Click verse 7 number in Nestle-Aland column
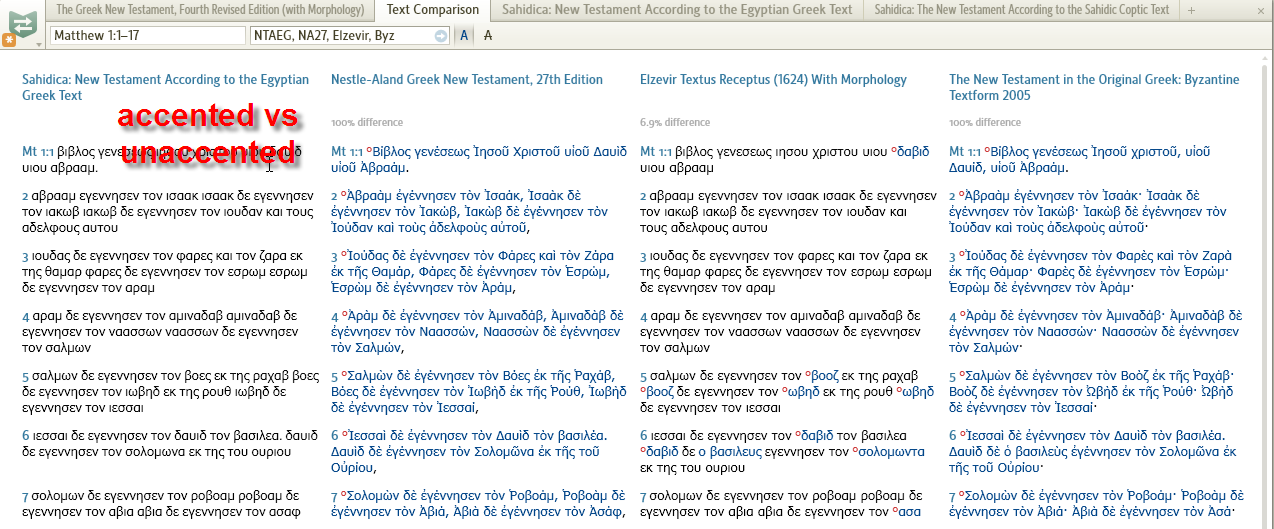1274x529 pixels. point(335,496)
